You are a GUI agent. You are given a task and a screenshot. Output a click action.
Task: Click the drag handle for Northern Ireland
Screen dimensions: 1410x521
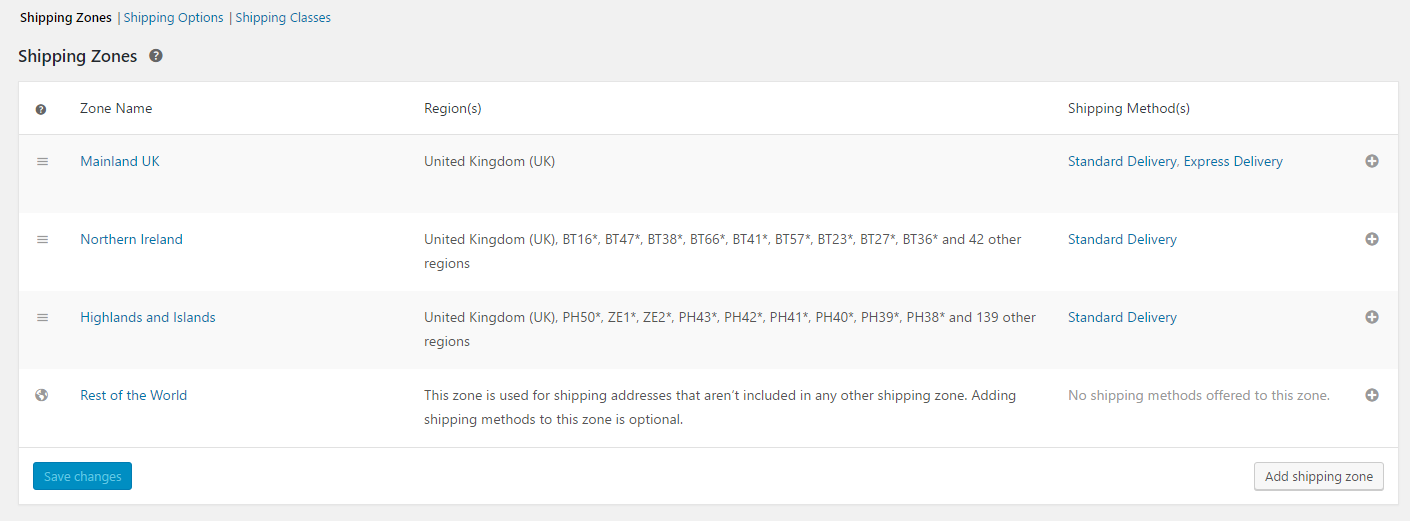[x=42, y=239]
